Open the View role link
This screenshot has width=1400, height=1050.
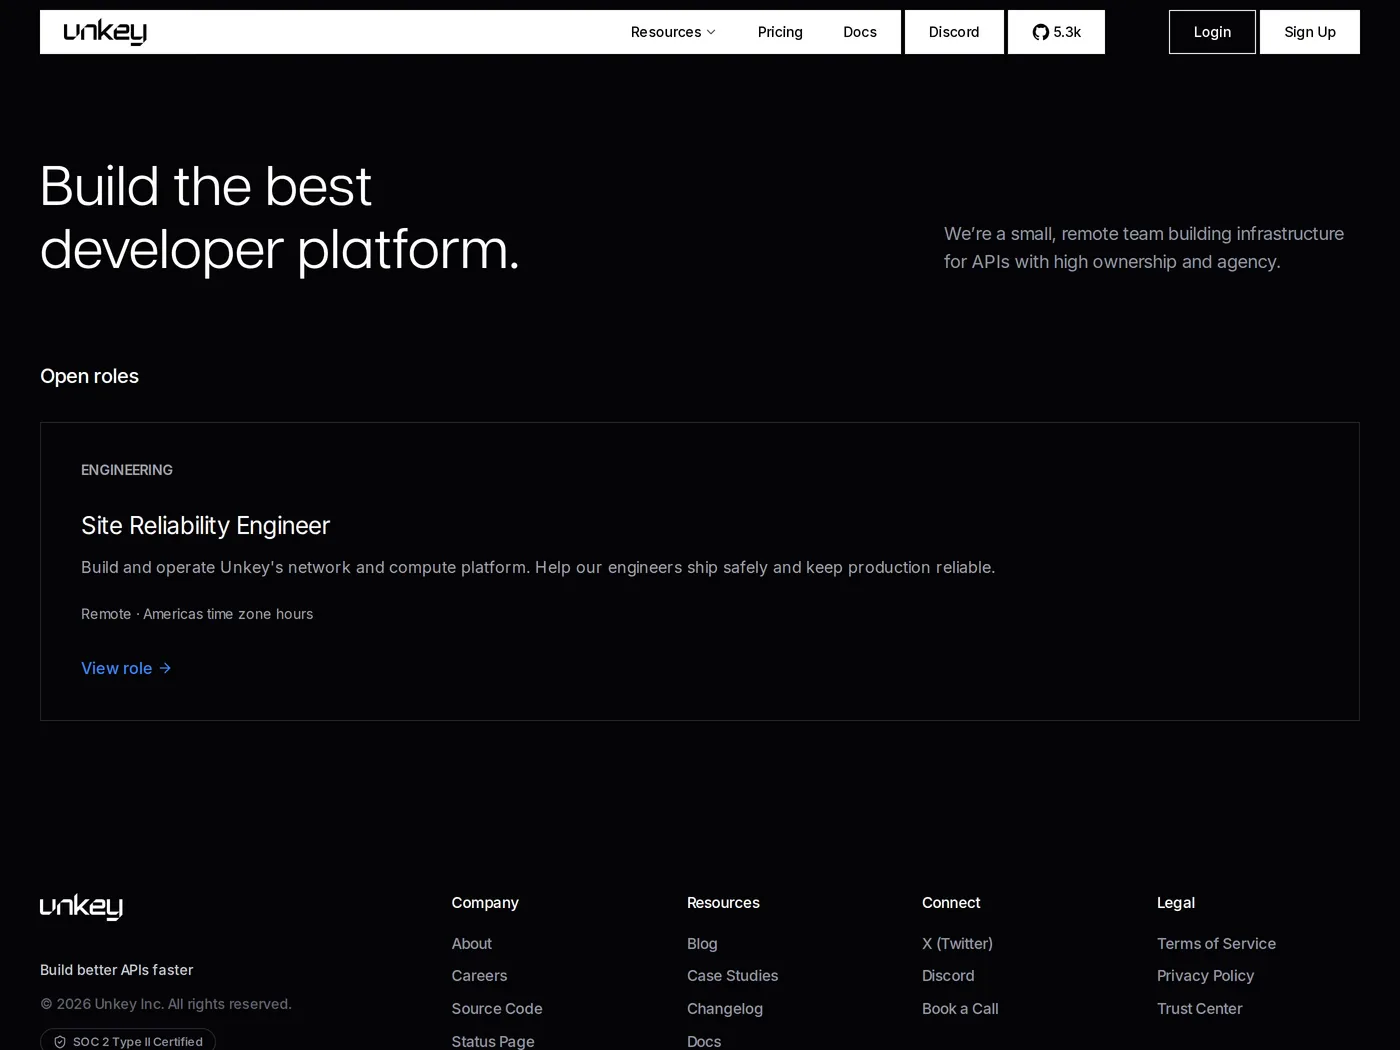pos(126,668)
